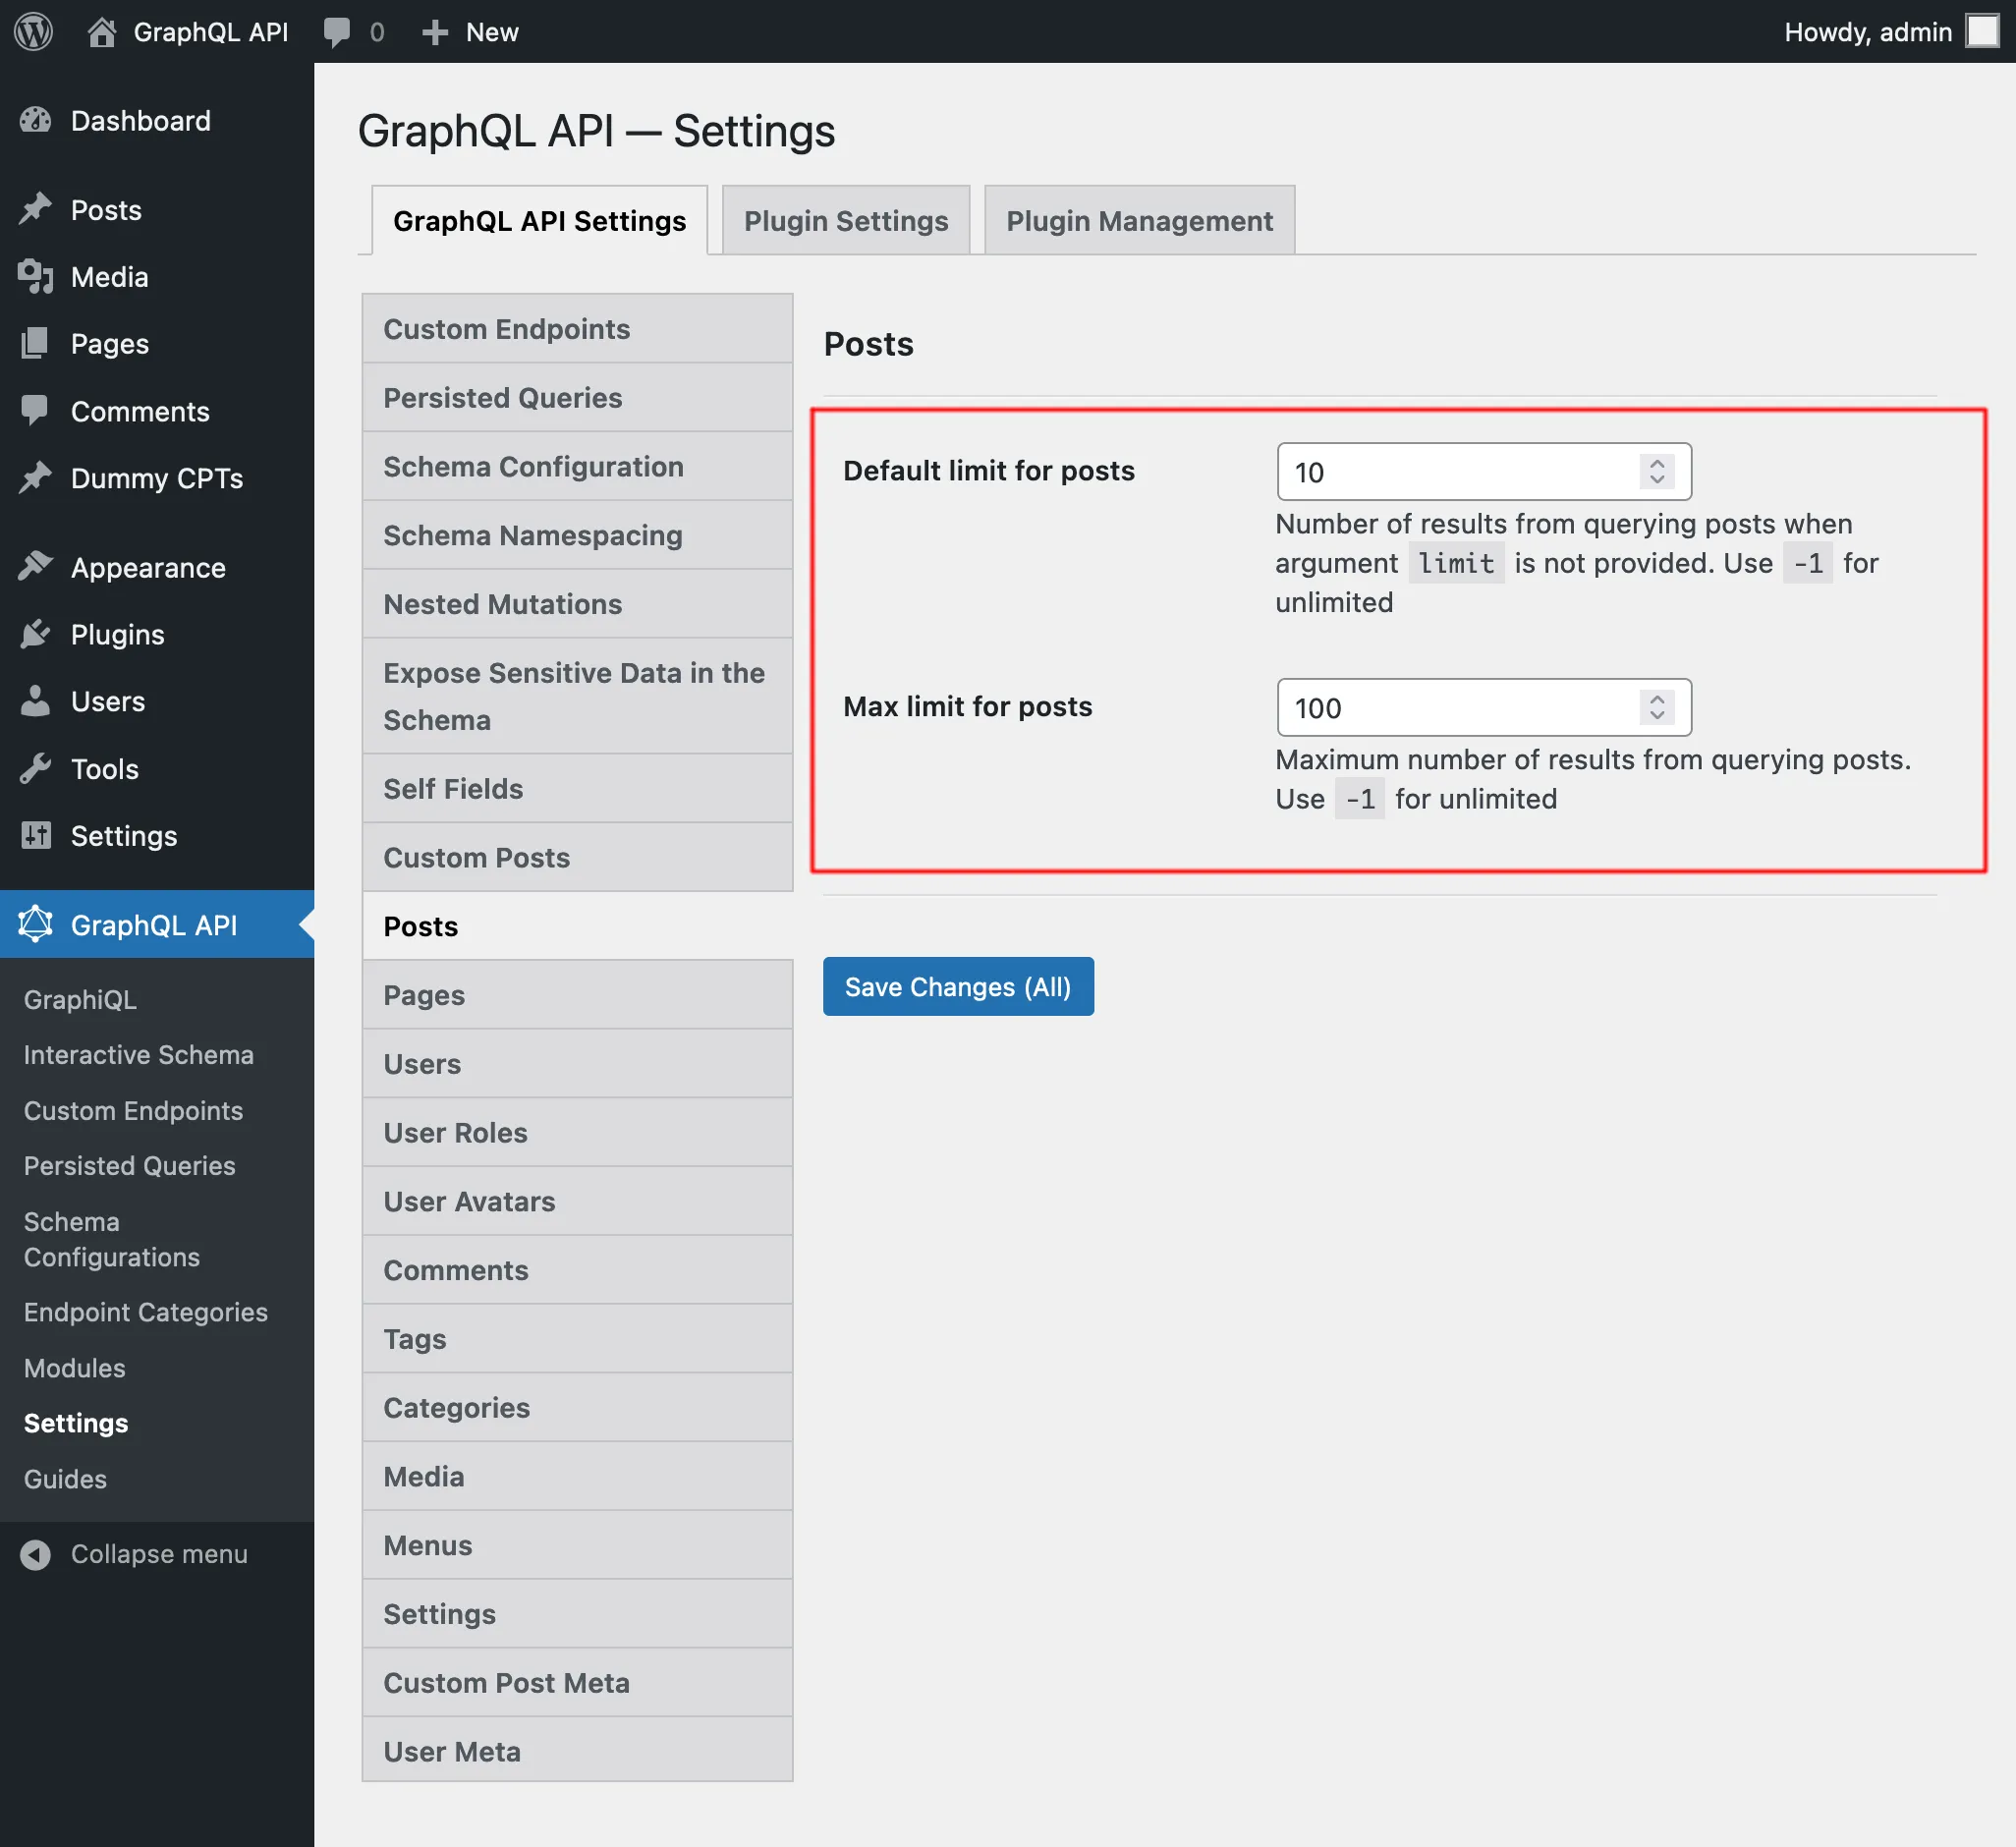The width and height of the screenshot is (2016, 1847).
Task: Open Persisted Queries settings section
Action: [x=577, y=398]
